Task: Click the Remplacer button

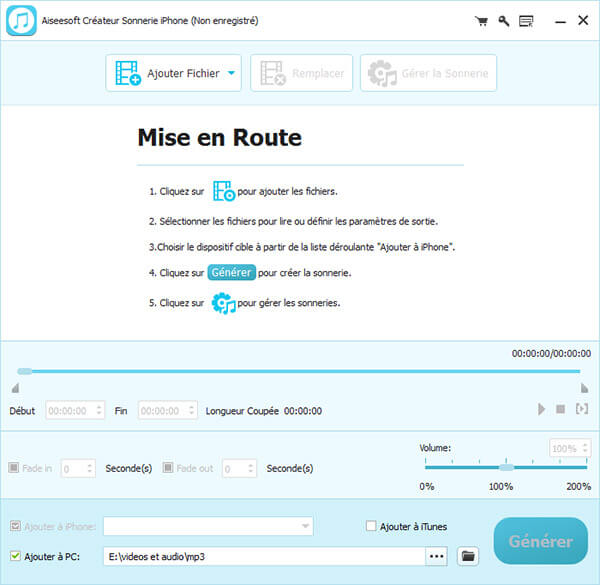Action: tap(302, 73)
